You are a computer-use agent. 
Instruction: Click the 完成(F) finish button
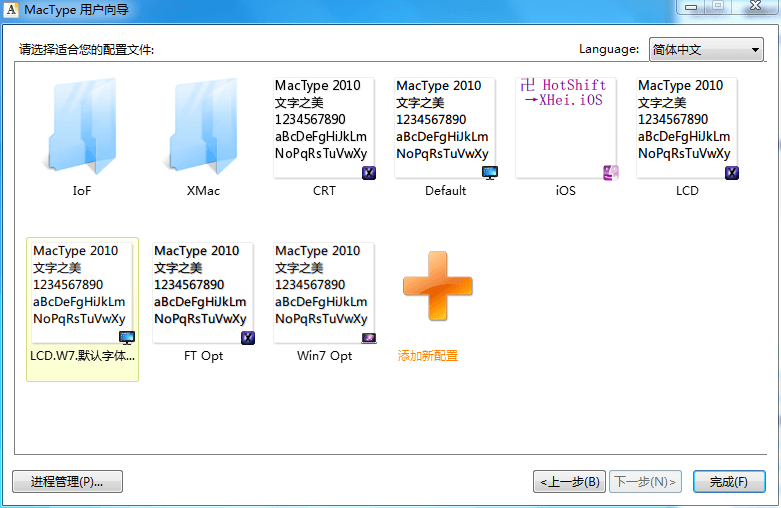729,482
